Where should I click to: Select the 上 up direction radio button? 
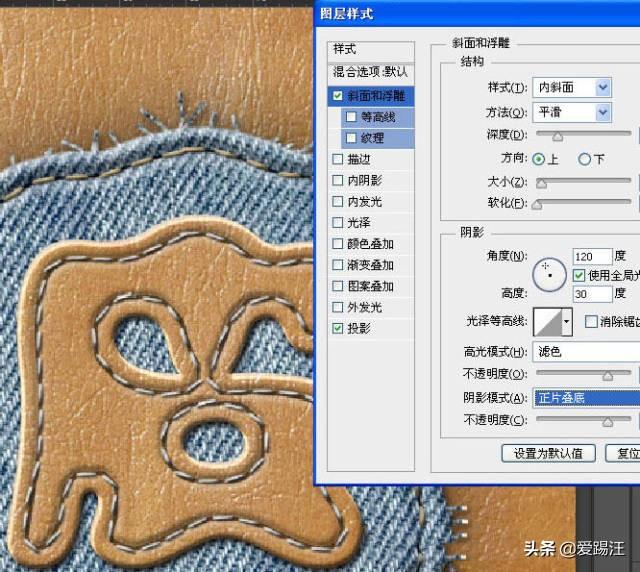[x=539, y=159]
